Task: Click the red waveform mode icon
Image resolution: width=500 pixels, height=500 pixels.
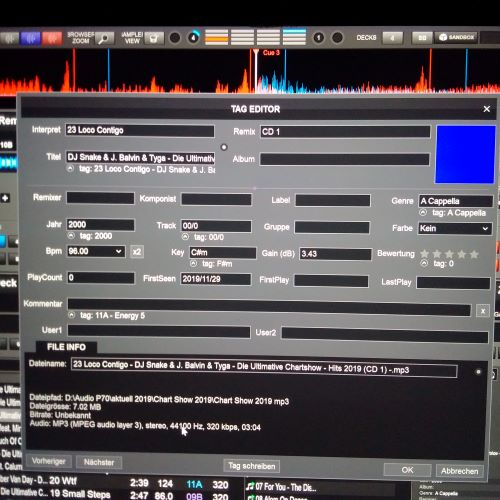Action: pos(52,38)
